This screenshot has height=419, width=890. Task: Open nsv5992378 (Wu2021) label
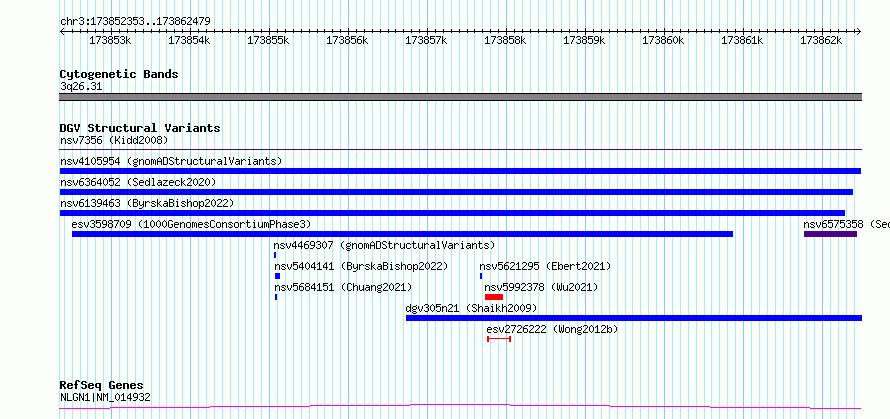tap(541, 287)
